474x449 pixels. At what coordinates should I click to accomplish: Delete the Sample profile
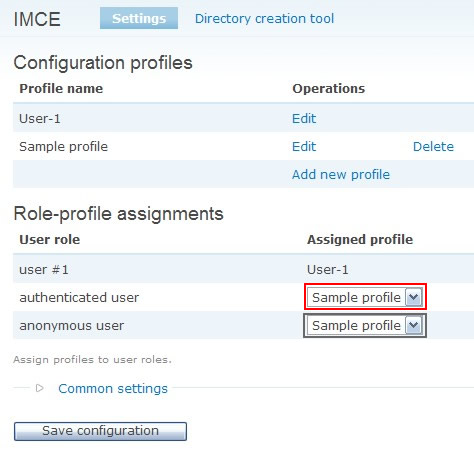point(433,146)
